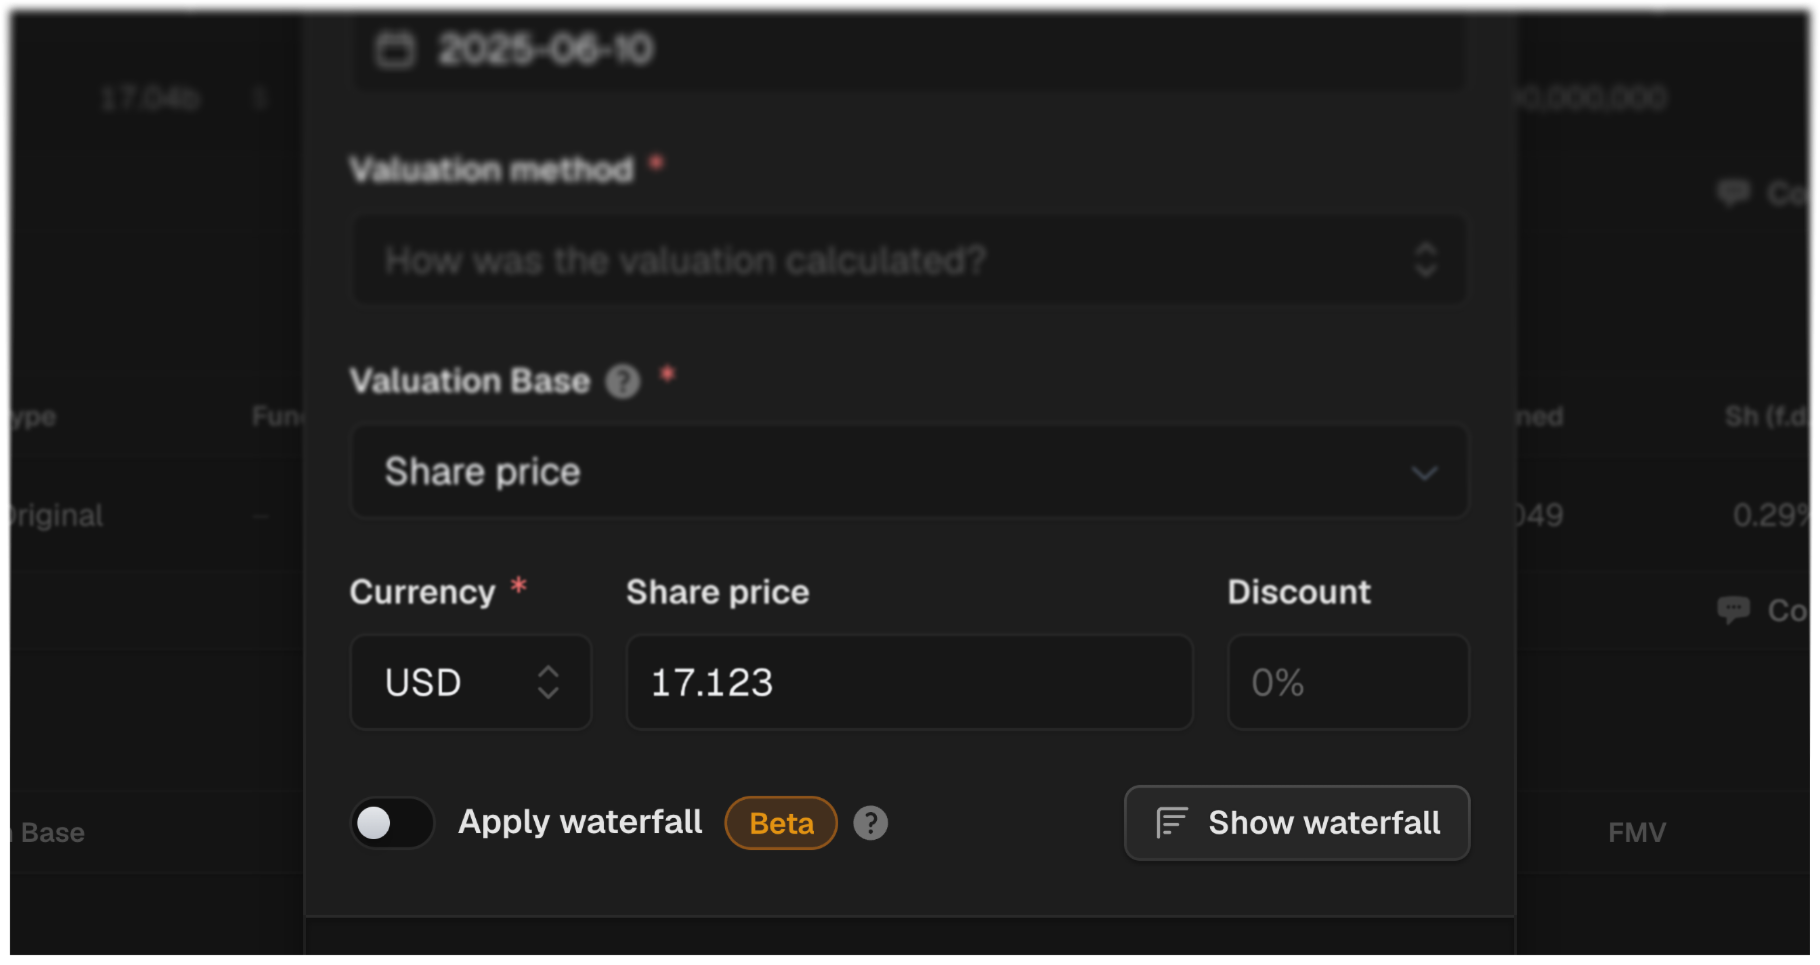
Task: Click the comment bubble icon near top right
Action: (1733, 192)
